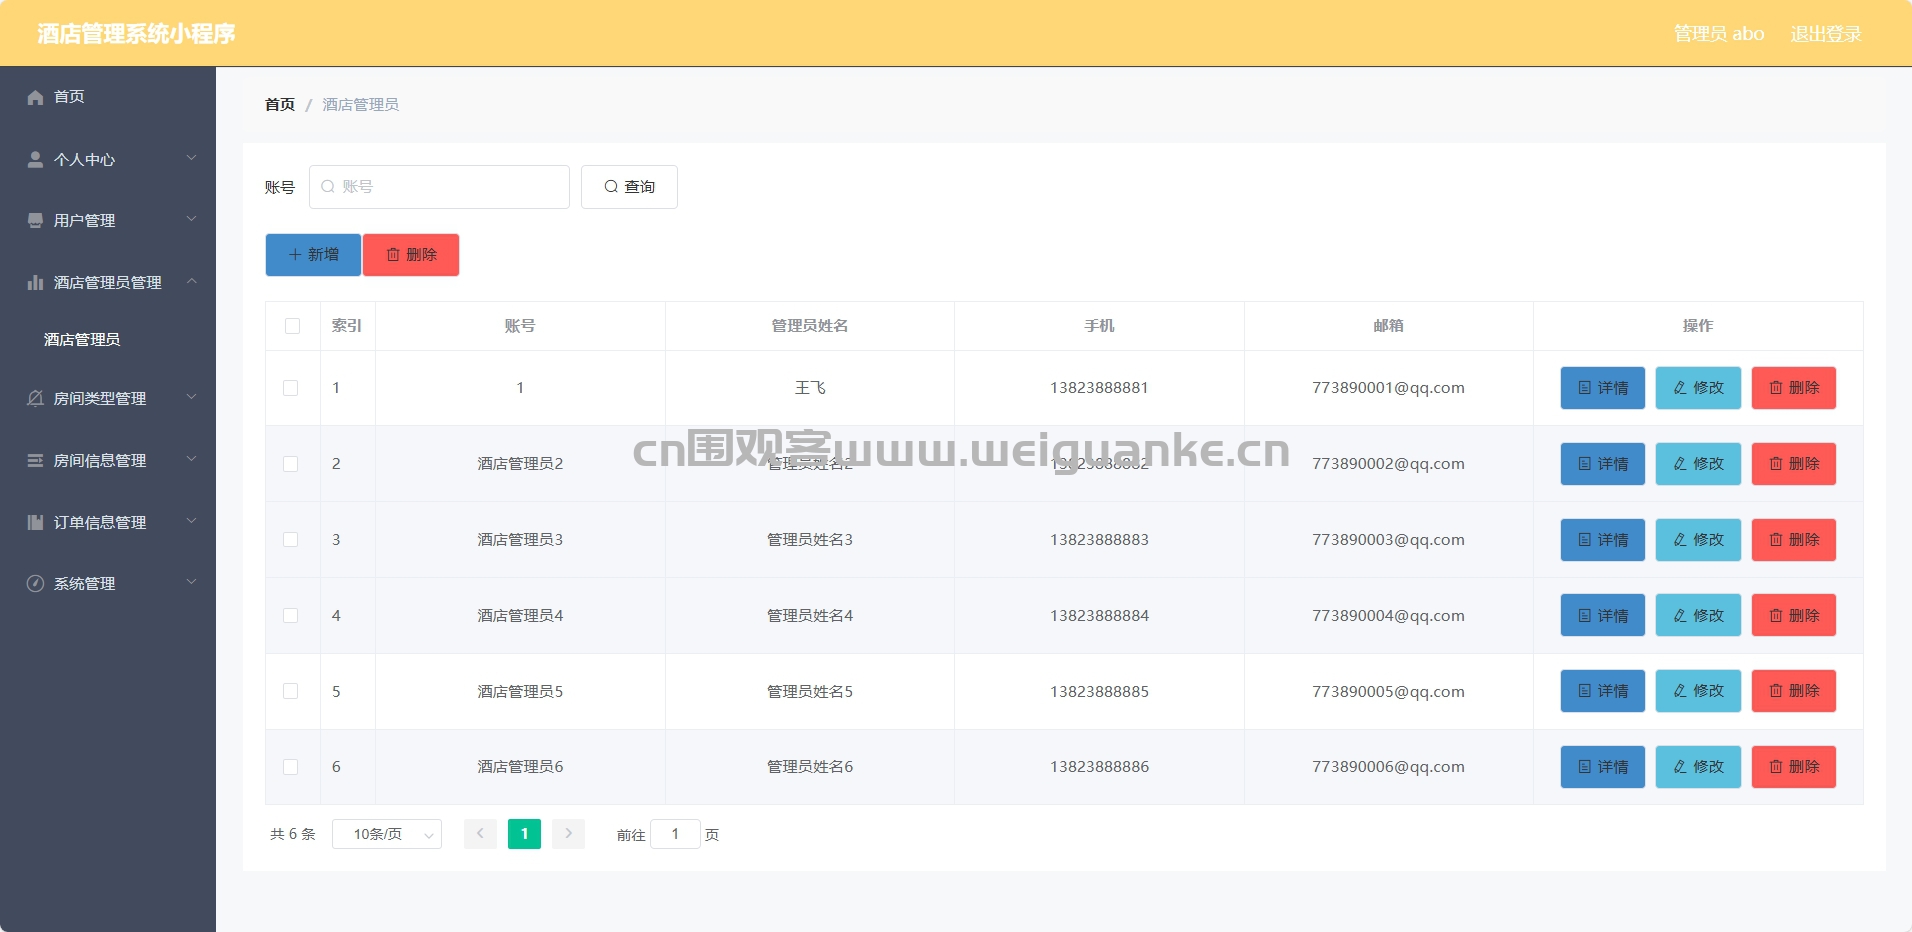Click the 账号 search input field

point(439,187)
